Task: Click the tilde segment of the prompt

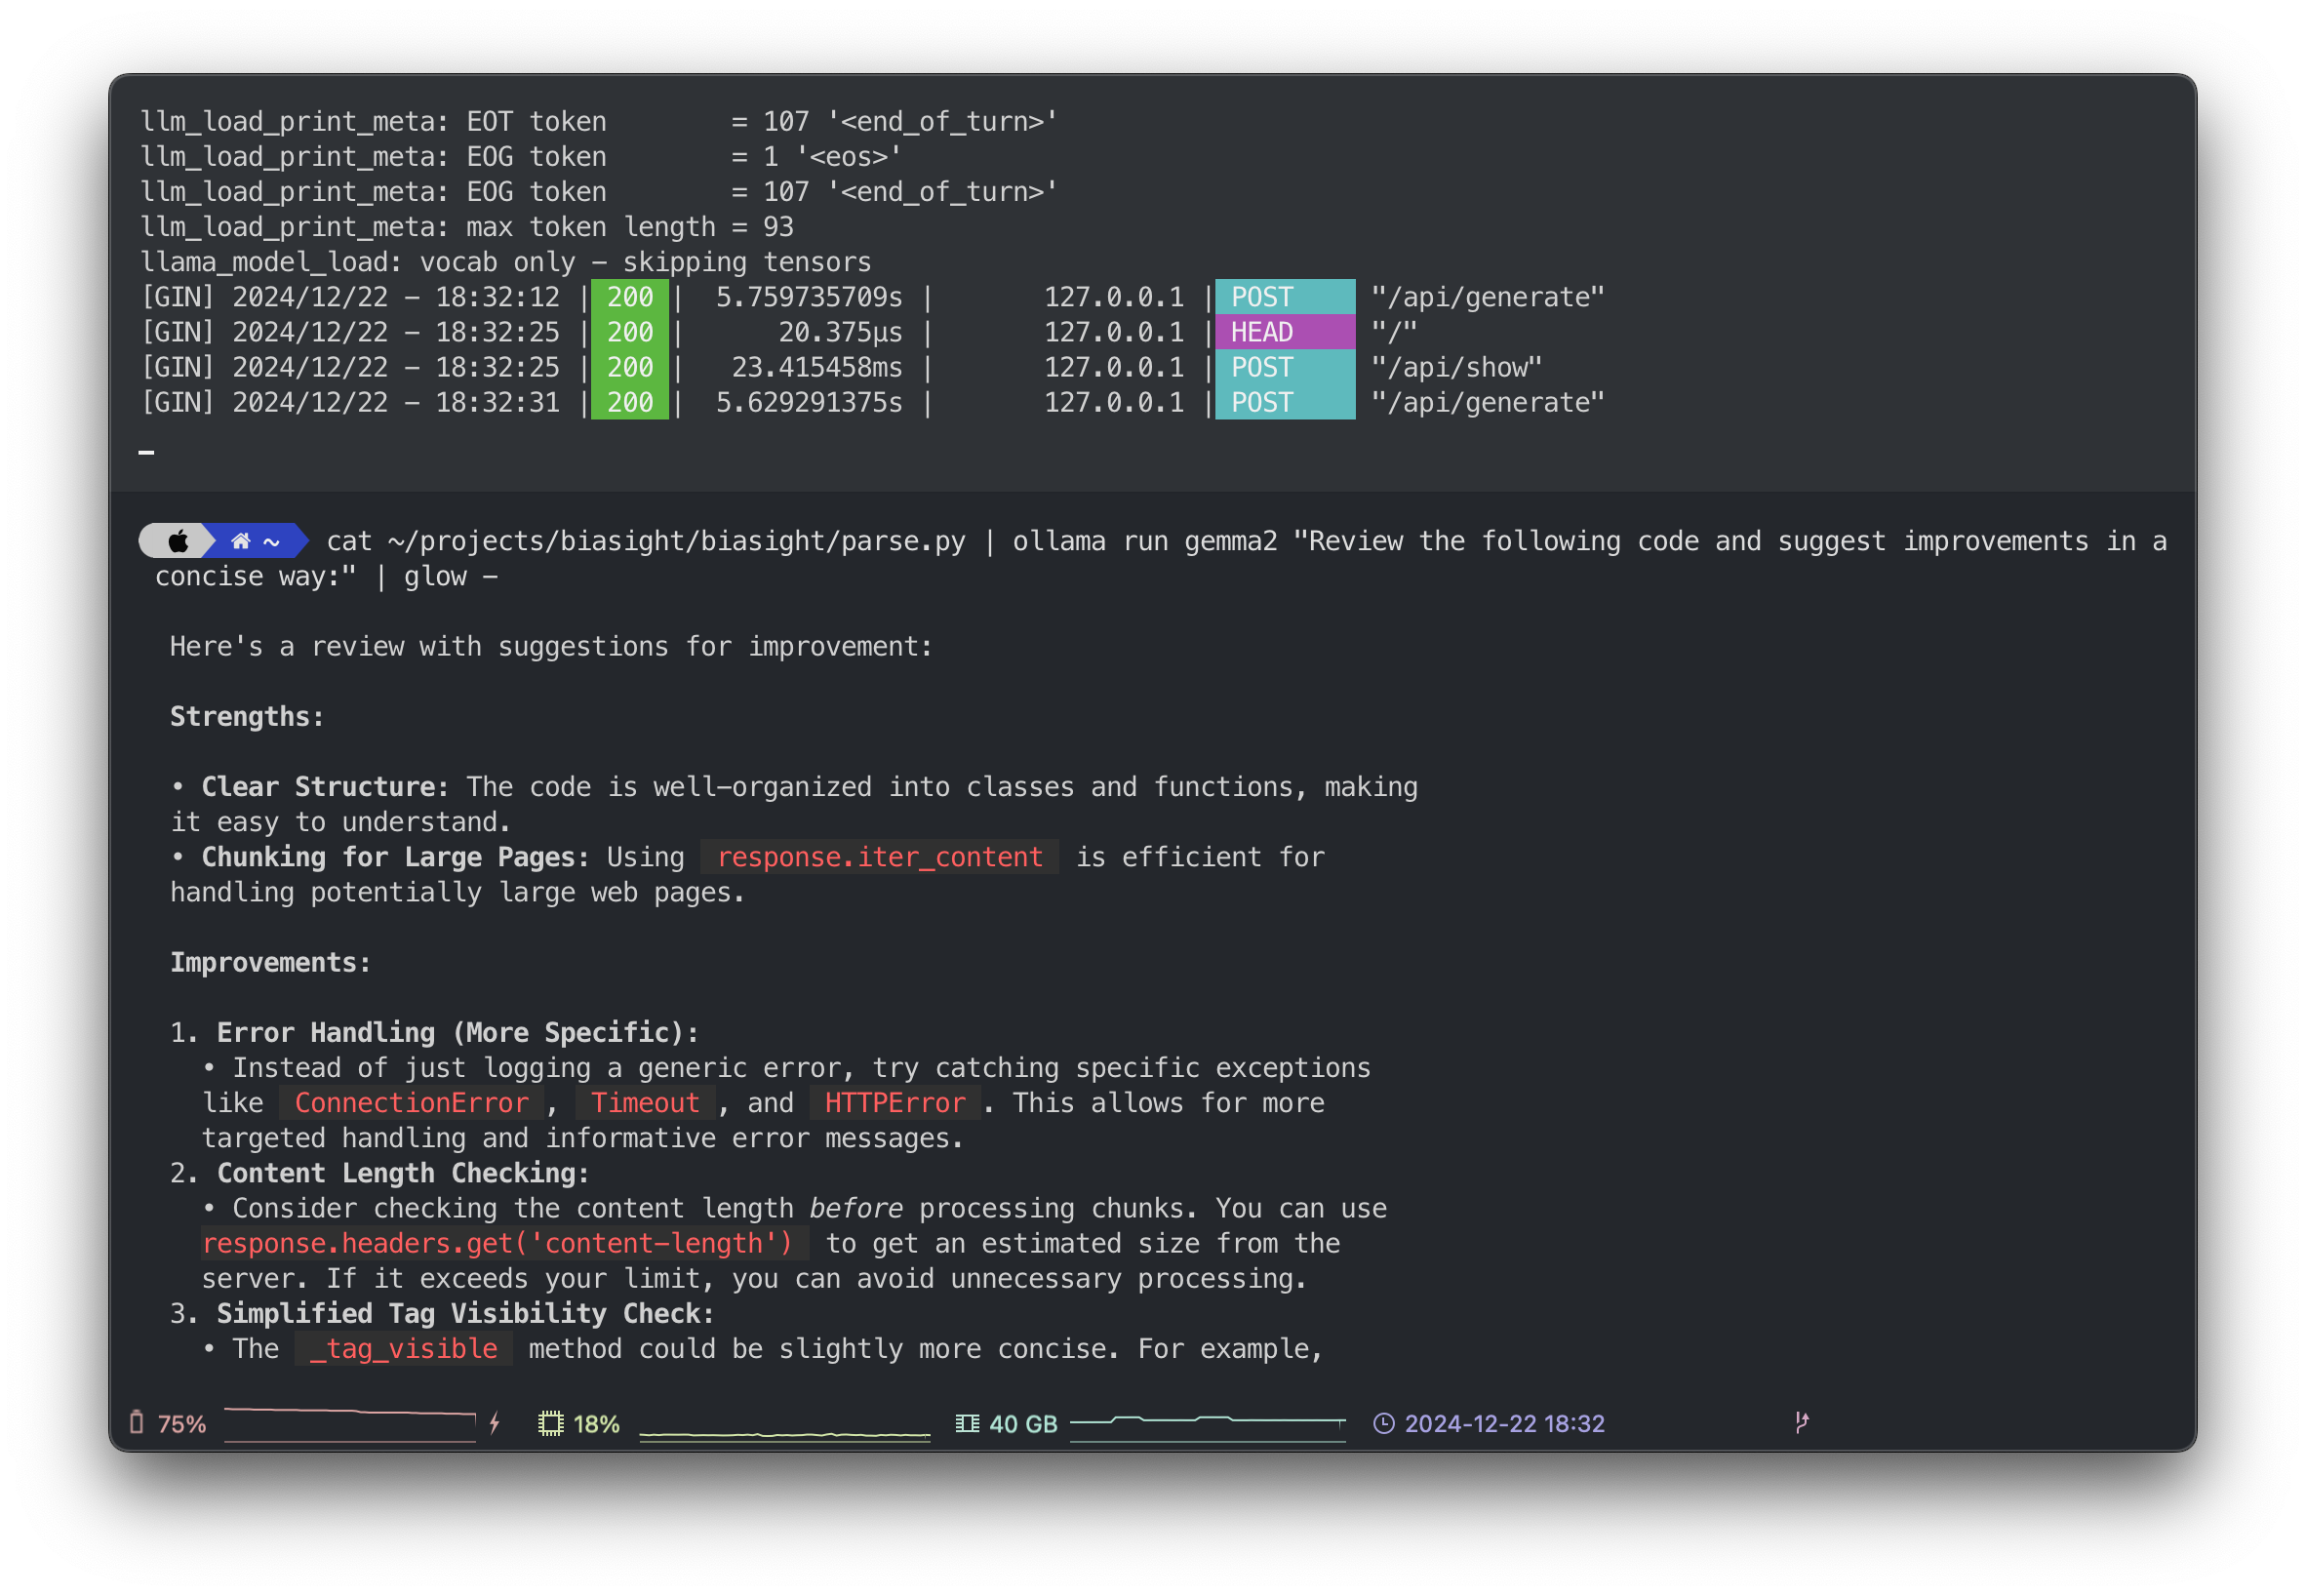Action: point(272,540)
